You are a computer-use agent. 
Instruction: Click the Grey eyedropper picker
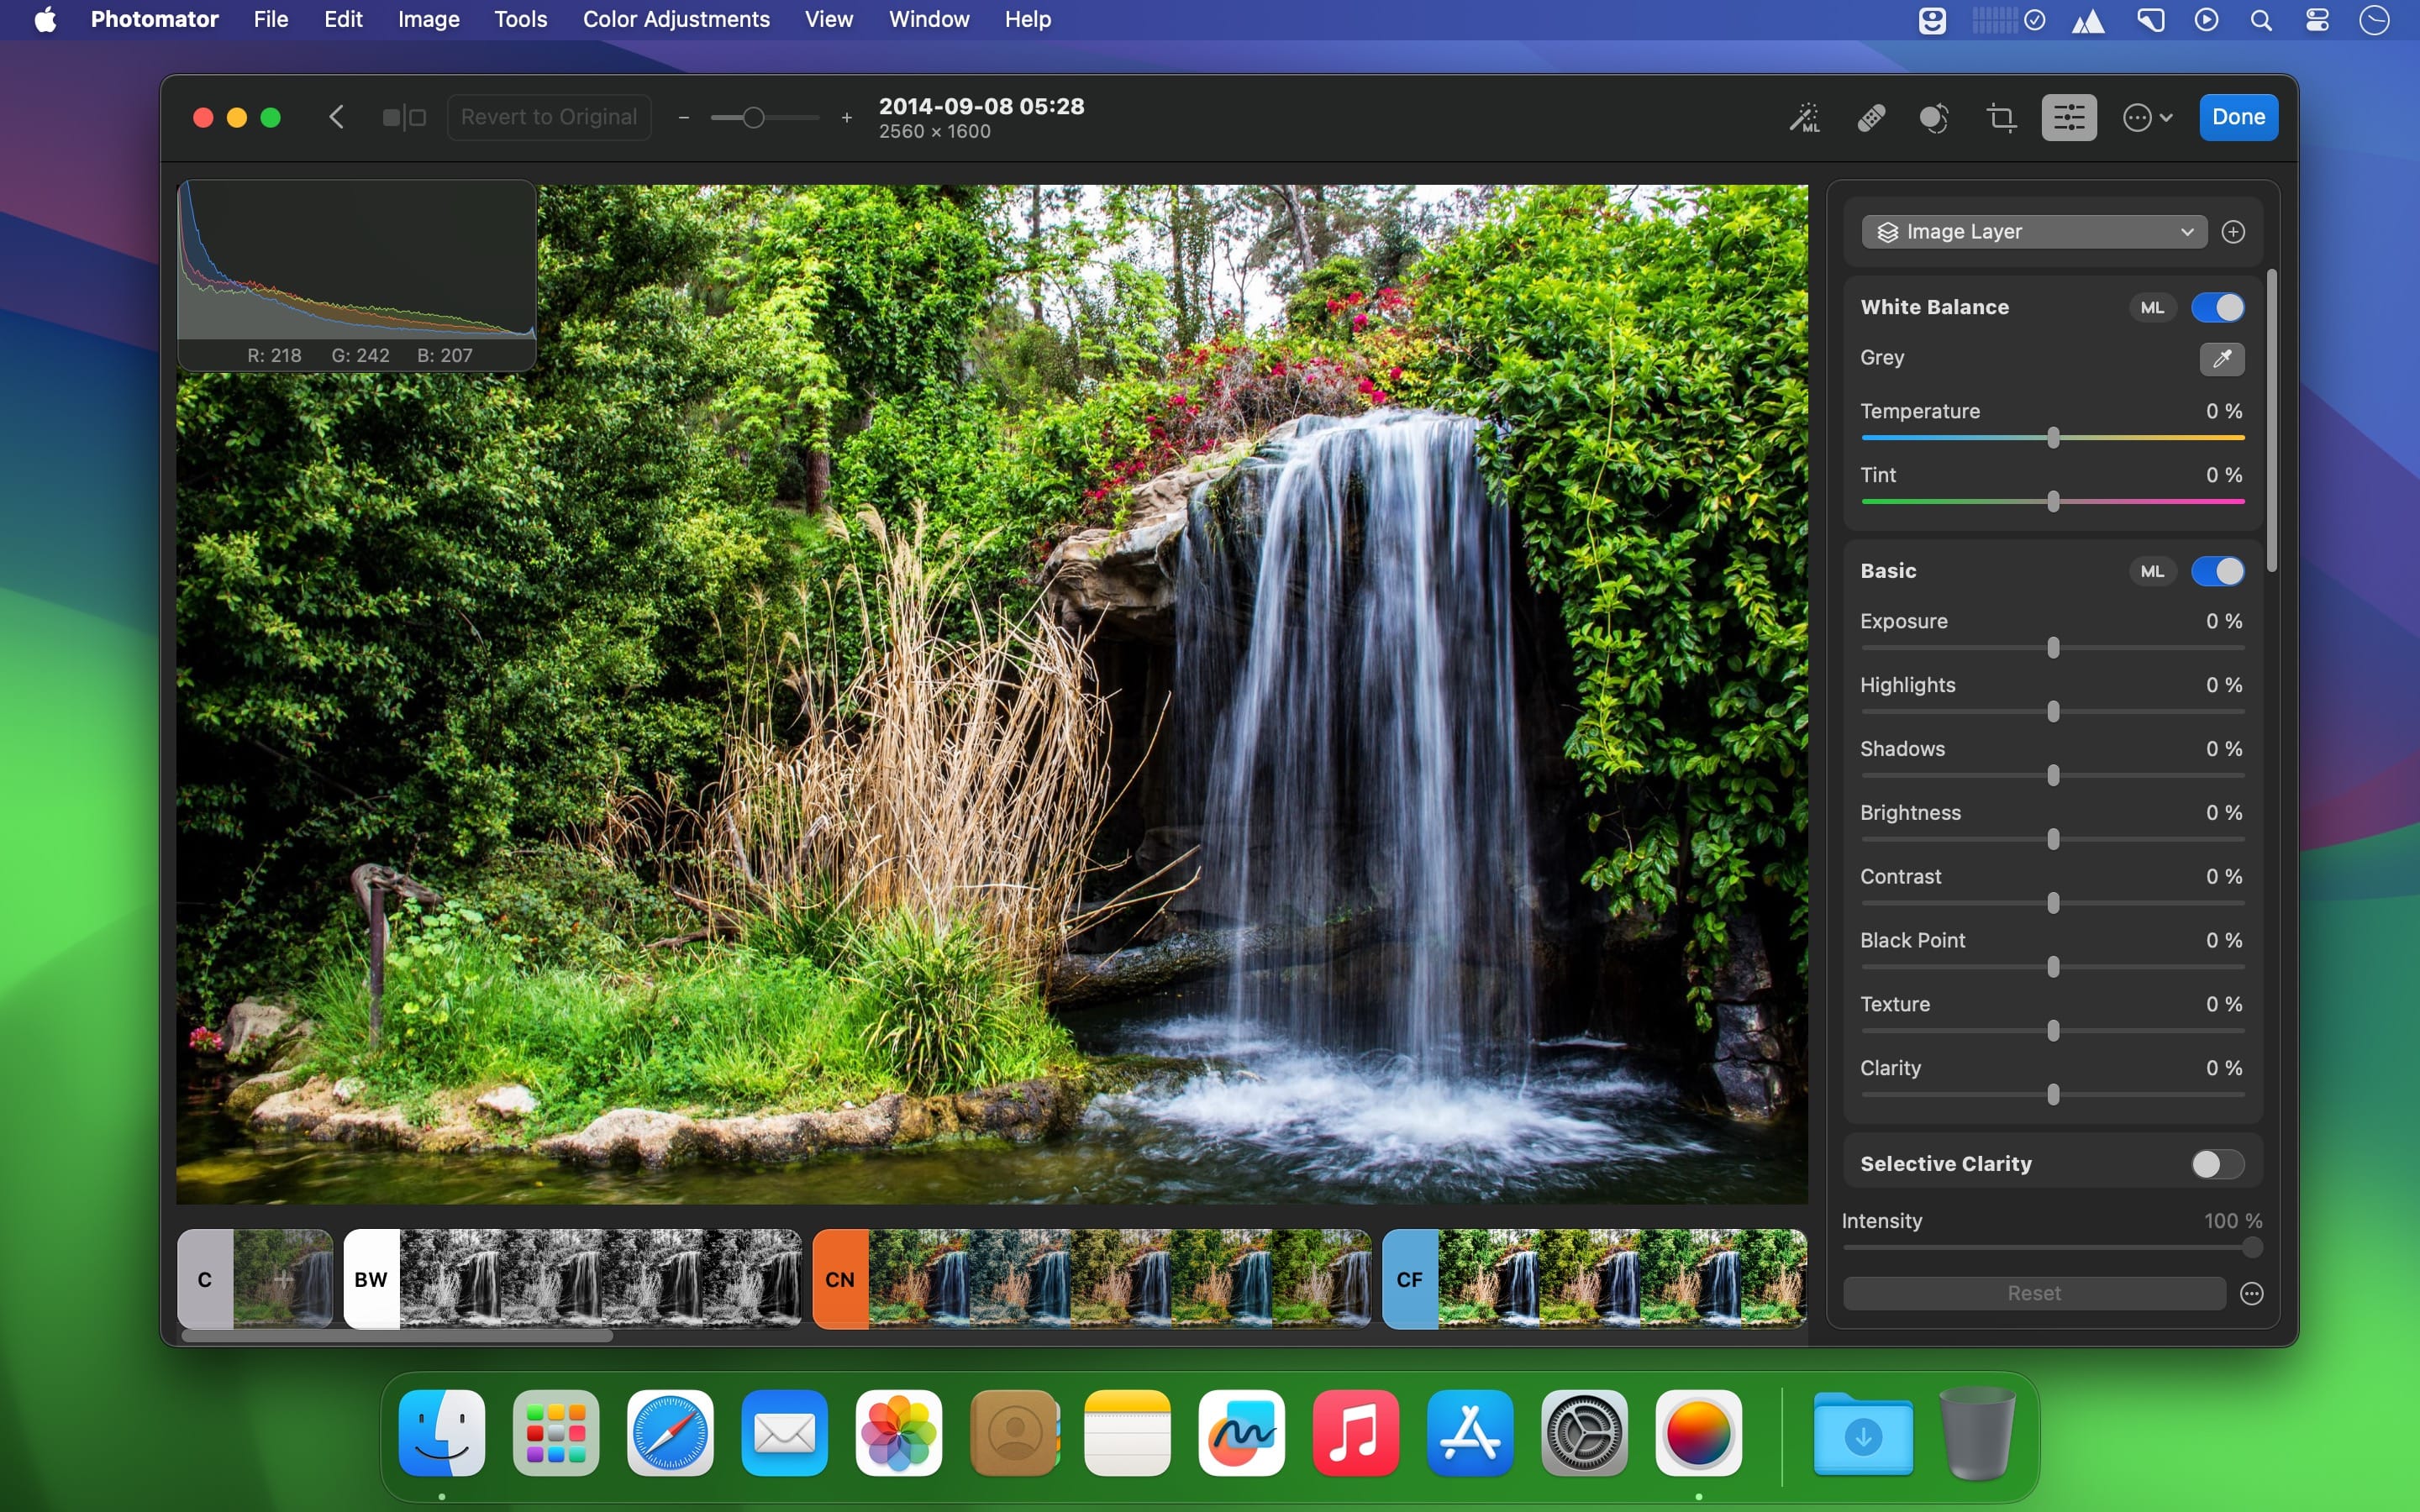pos(2221,359)
